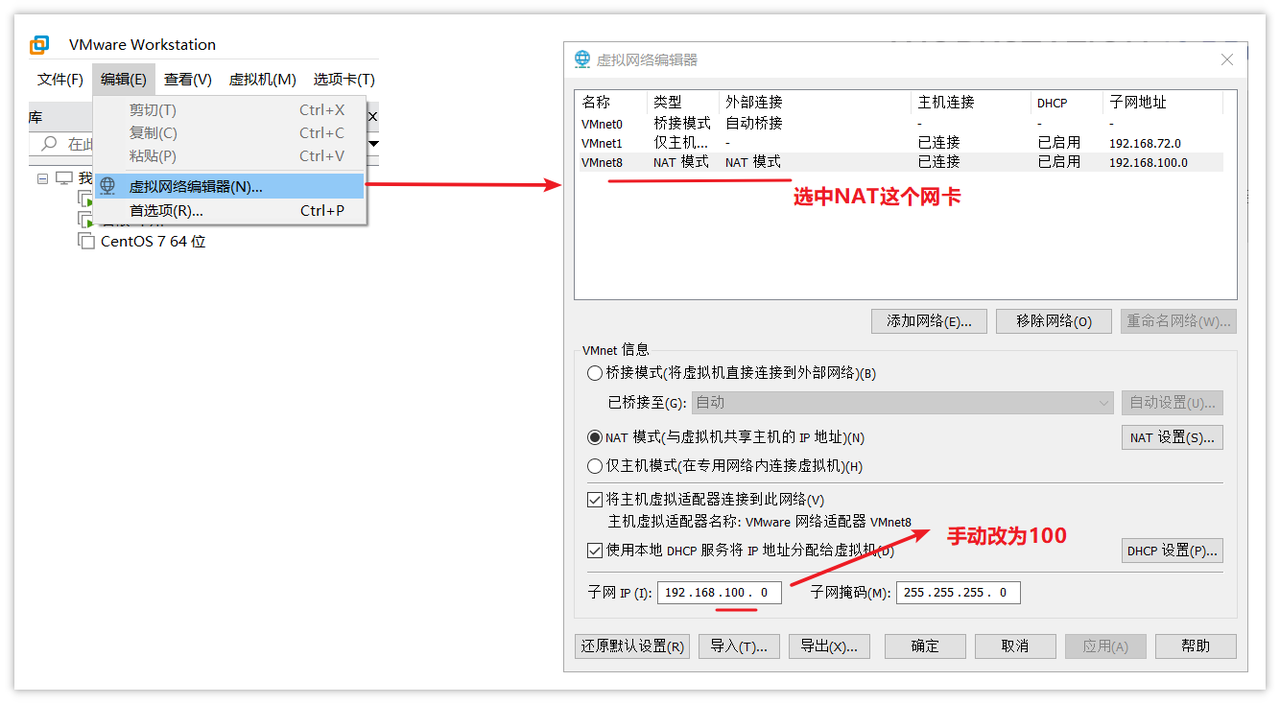Click the 添加网络(E)... button

pos(929,321)
